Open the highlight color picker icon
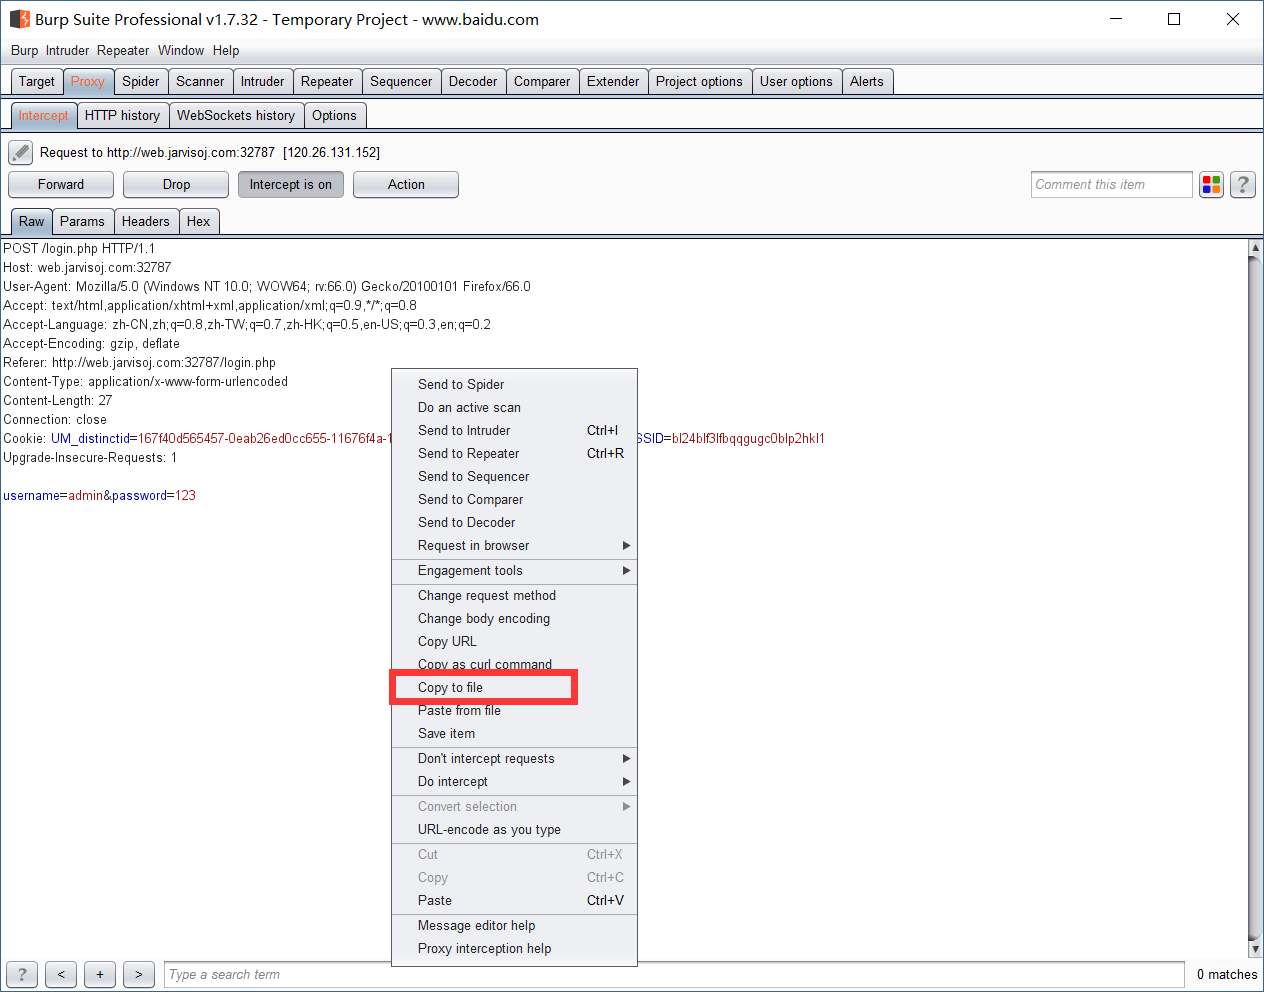The height and width of the screenshot is (992, 1264). (1211, 184)
